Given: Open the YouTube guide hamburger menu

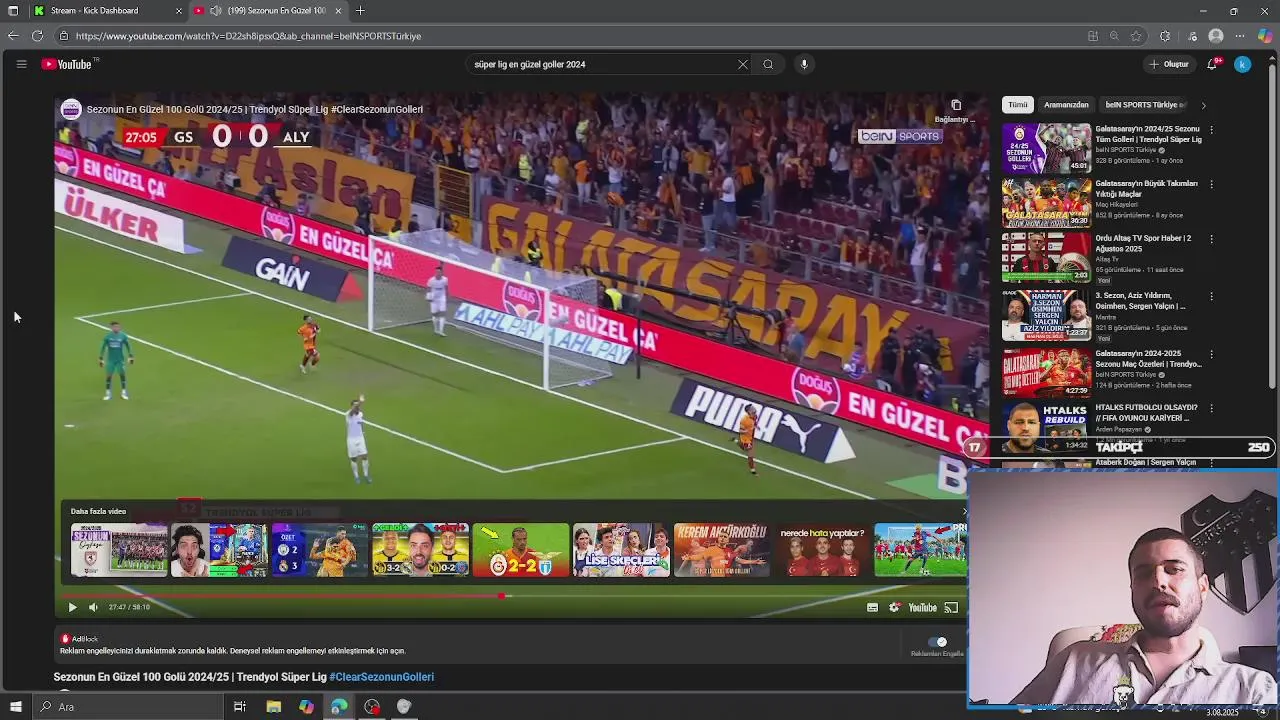Looking at the screenshot, I should point(21,64).
